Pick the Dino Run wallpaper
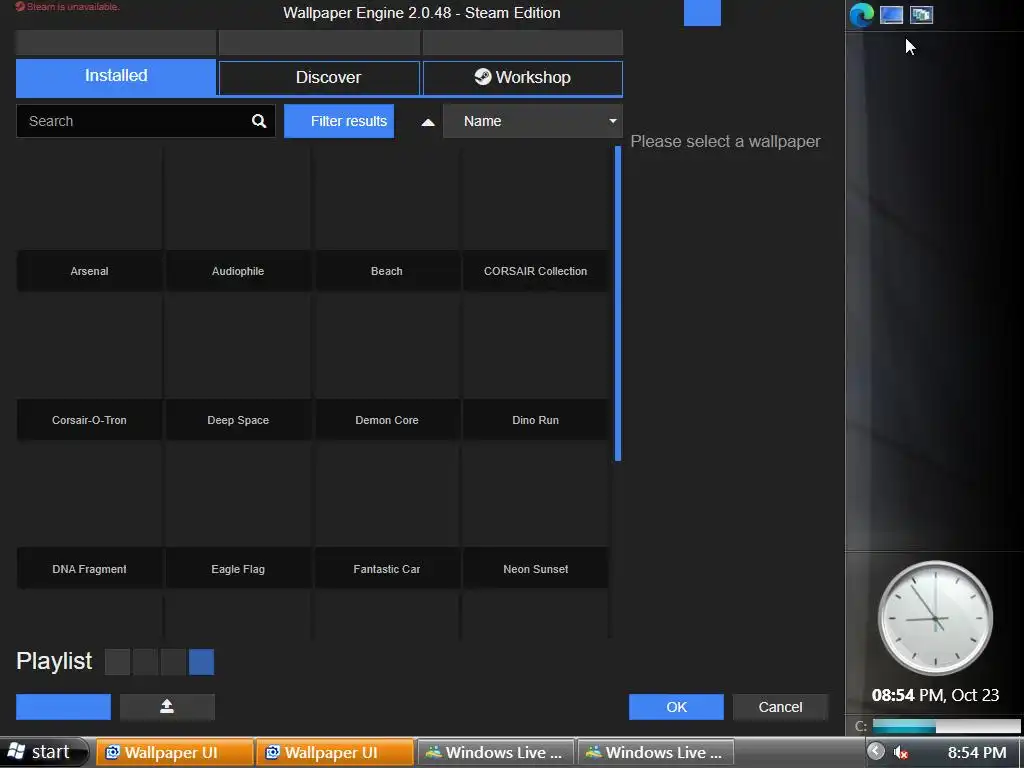Image resolution: width=1024 pixels, height=768 pixels. click(536, 368)
